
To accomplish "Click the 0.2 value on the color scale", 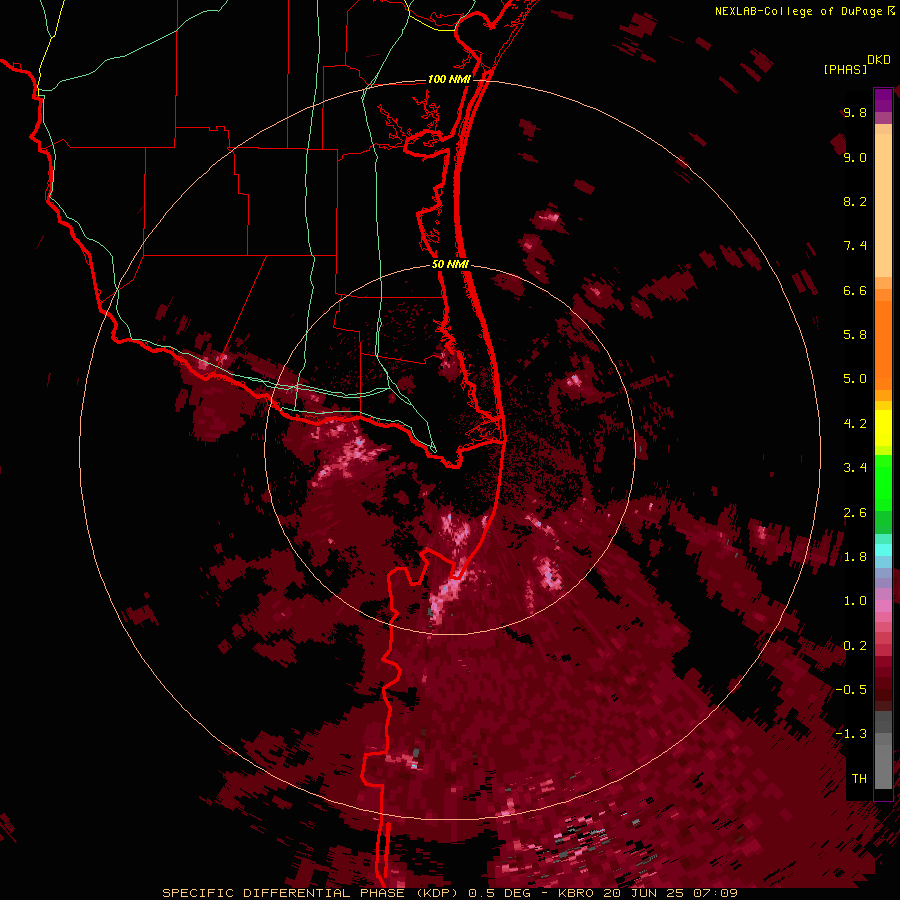I will click(x=855, y=646).
